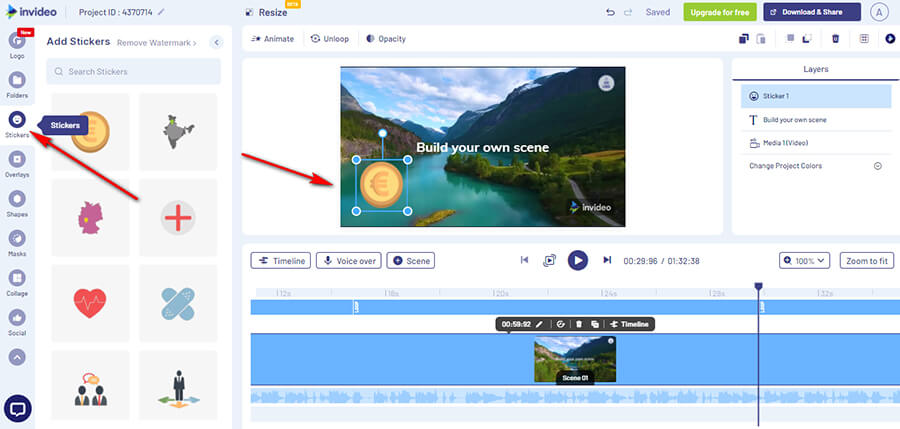Click the Search Stickers field
Viewport: 900px width, 429px height.
pos(133,71)
